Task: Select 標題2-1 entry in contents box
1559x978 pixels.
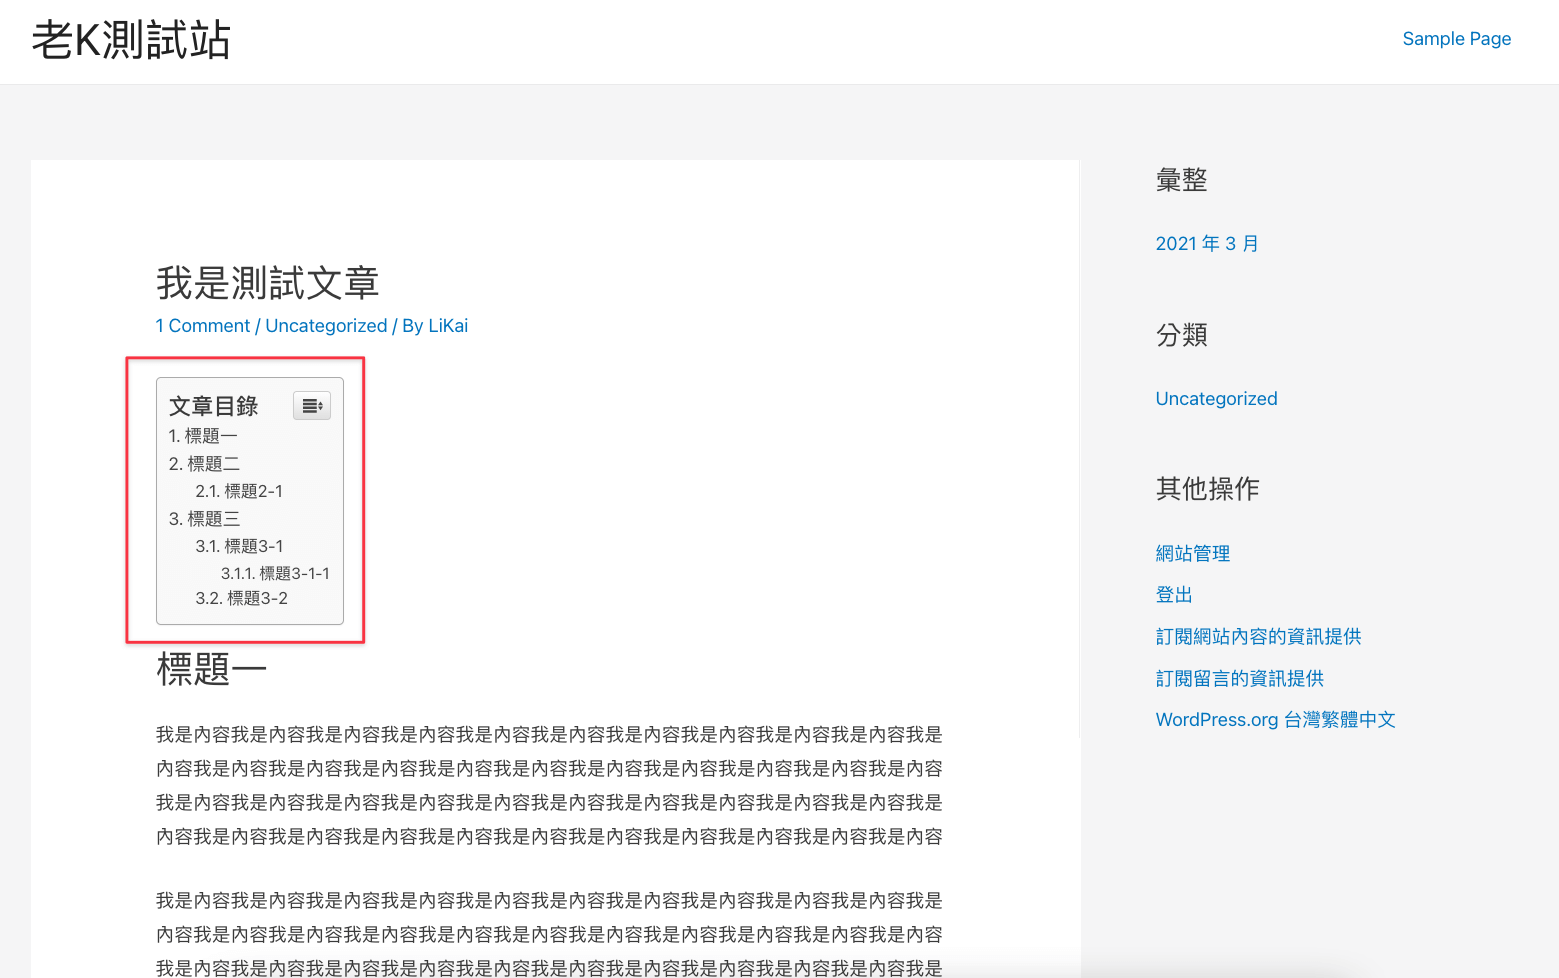Action: pos(239,491)
